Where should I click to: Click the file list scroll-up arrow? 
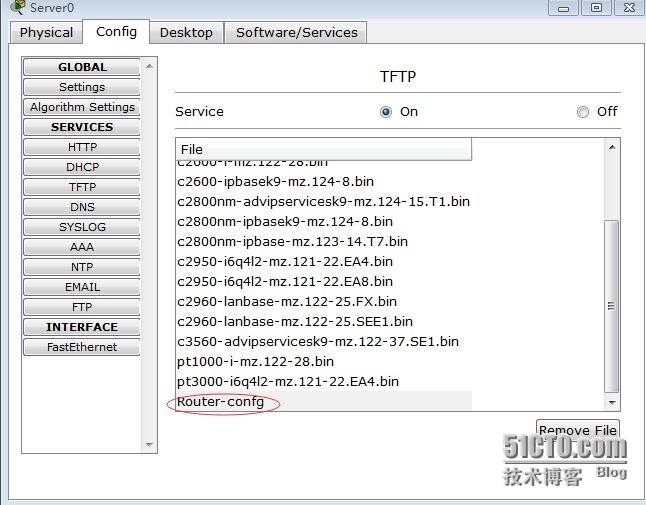click(x=612, y=147)
